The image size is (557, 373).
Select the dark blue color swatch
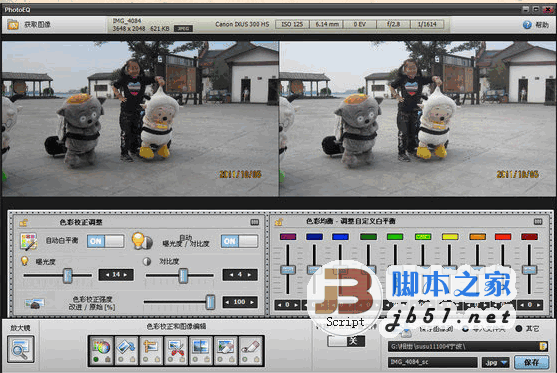314,237
